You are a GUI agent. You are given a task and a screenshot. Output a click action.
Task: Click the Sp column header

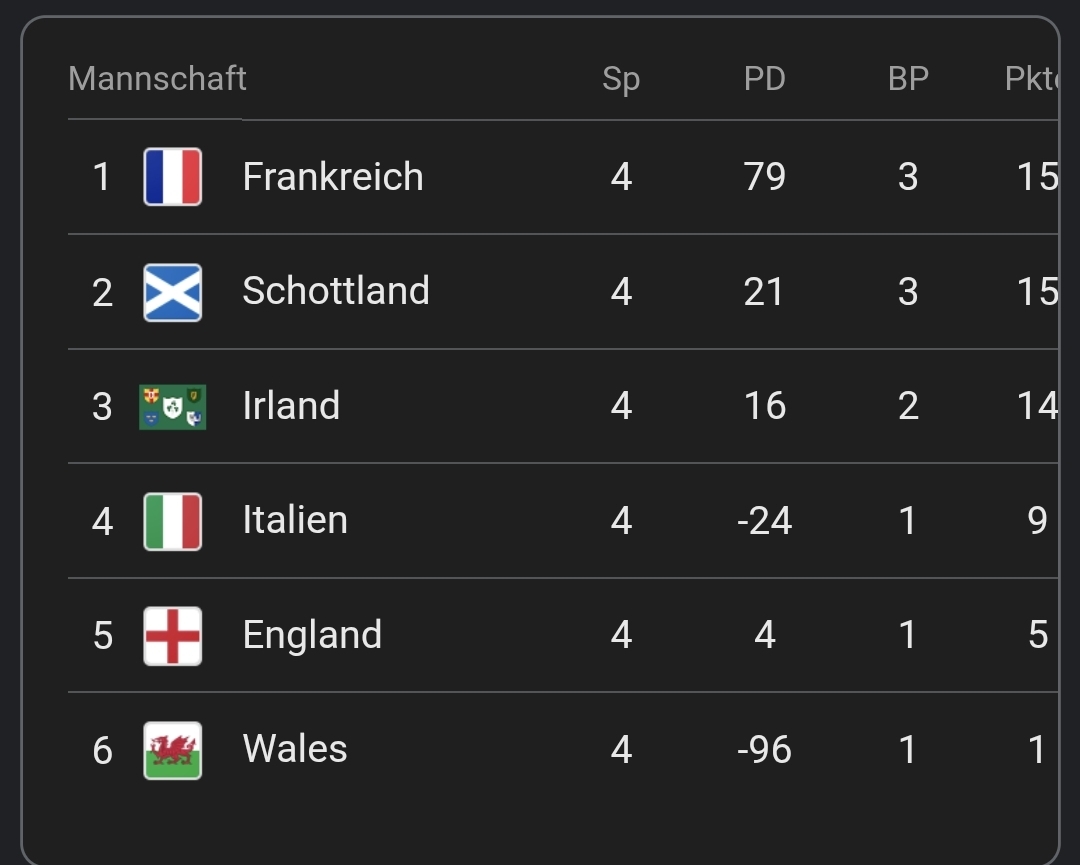[x=621, y=79]
